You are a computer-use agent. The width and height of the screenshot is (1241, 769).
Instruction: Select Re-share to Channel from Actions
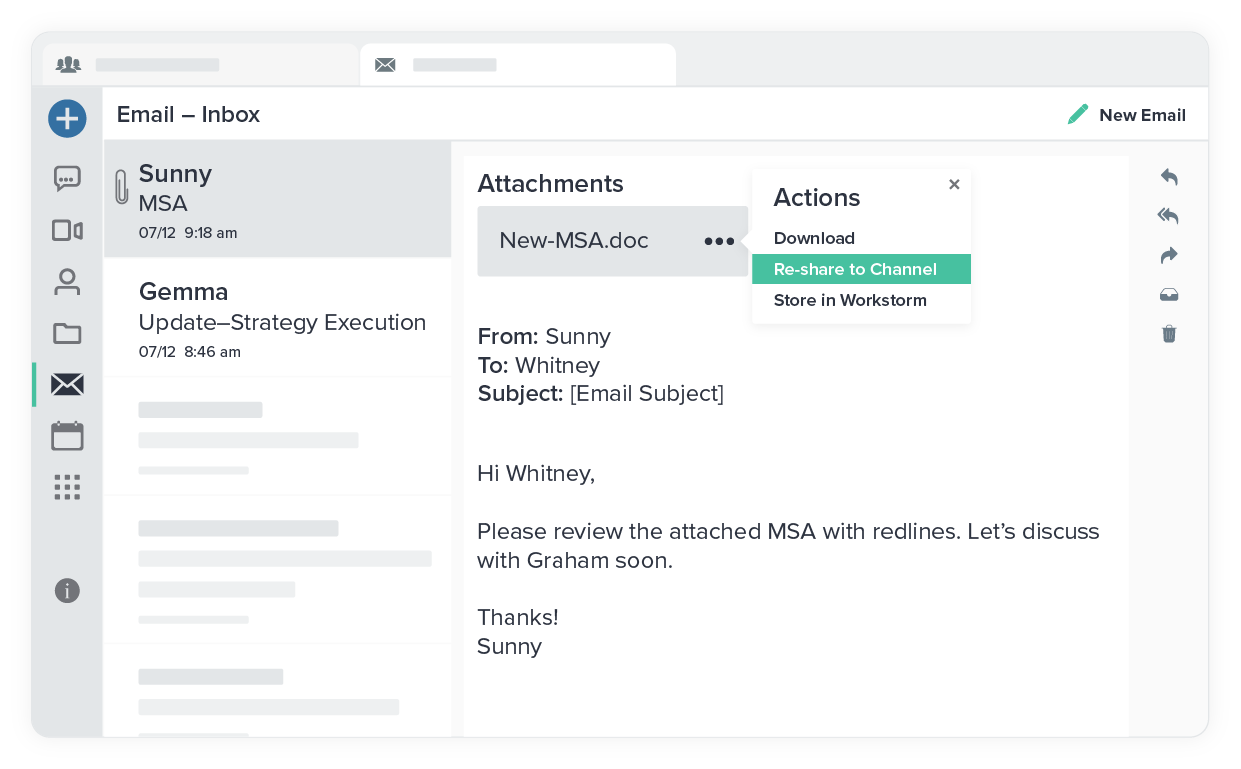click(855, 269)
